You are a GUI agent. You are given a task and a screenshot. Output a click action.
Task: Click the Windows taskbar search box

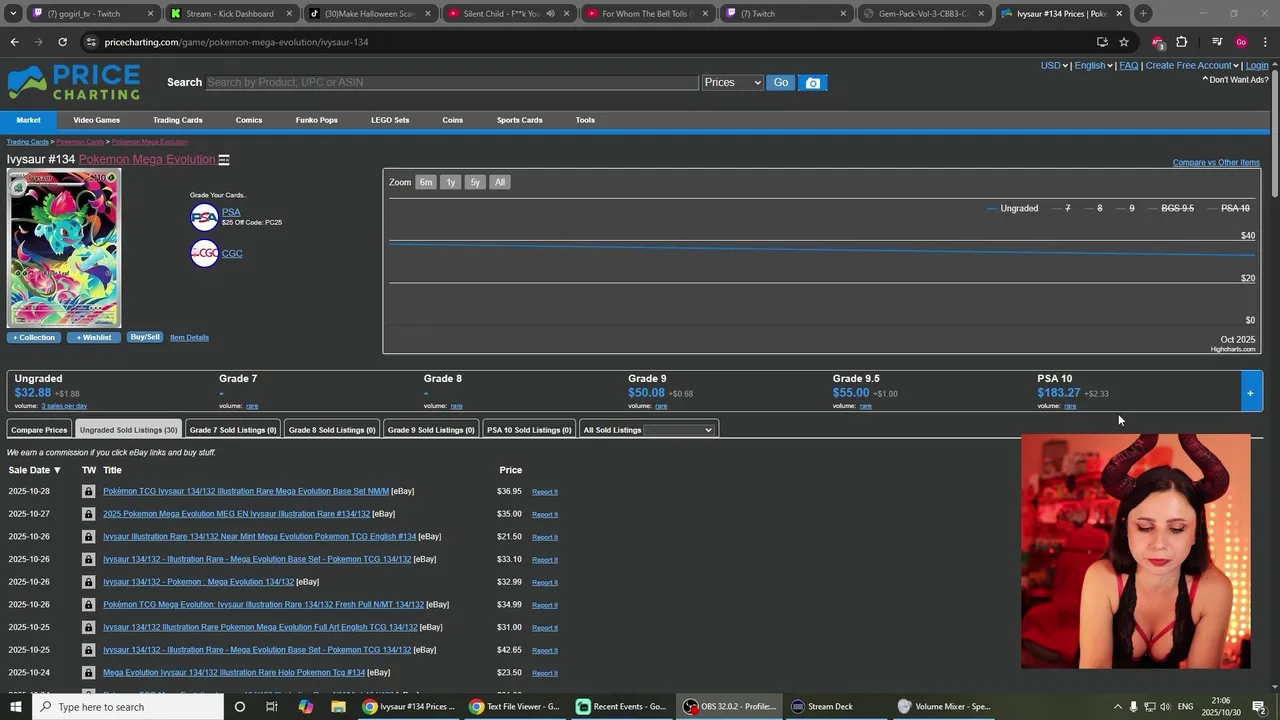(x=127, y=707)
